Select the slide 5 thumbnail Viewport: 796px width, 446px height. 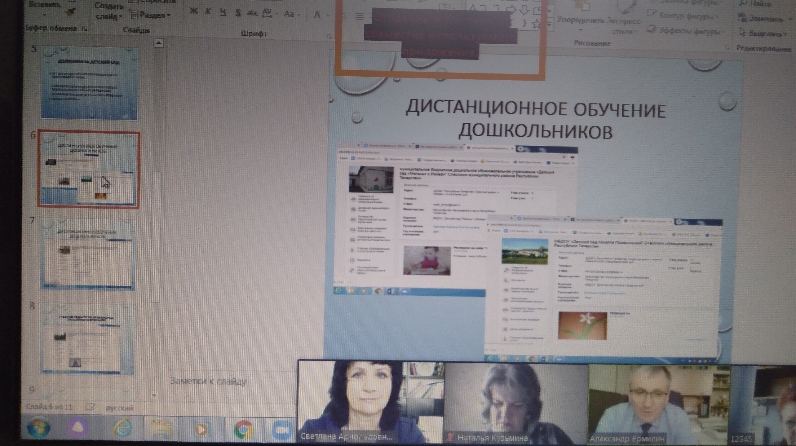pyautogui.click(x=88, y=84)
